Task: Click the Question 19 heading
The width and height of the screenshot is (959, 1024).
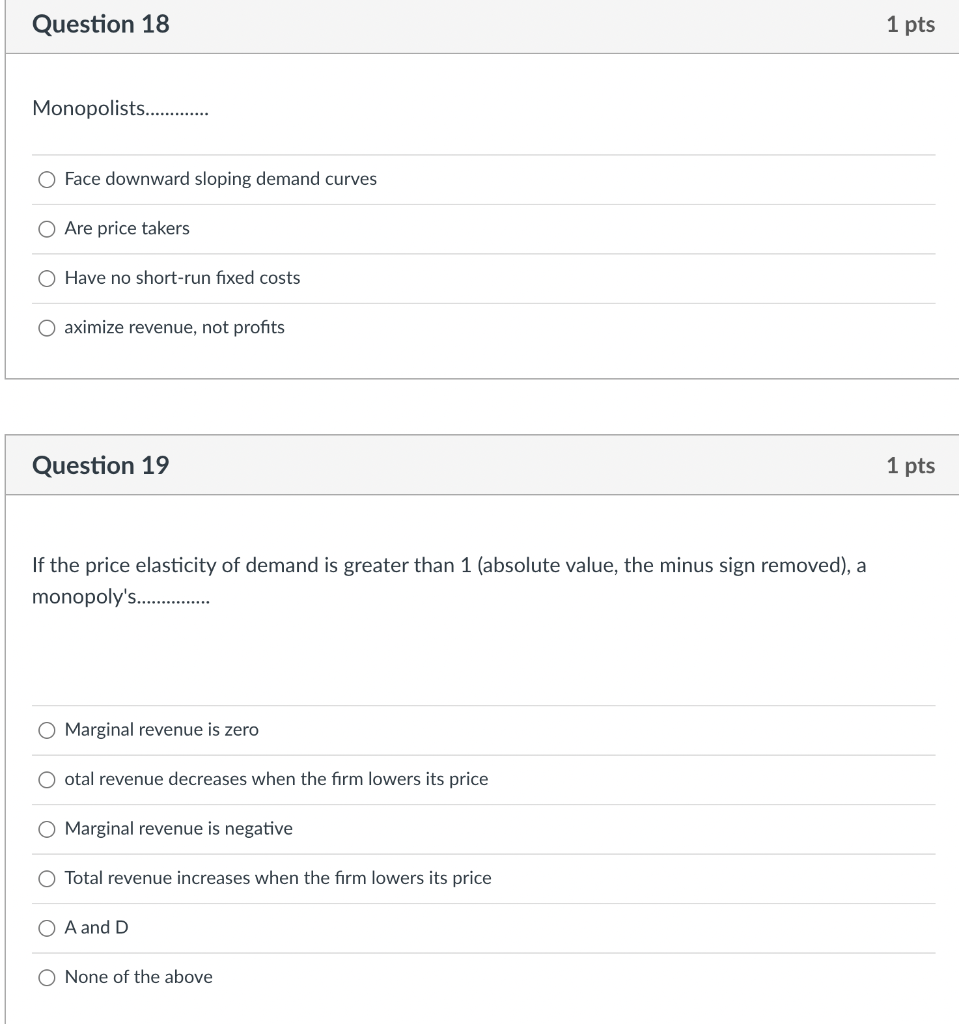Action: pos(101,466)
